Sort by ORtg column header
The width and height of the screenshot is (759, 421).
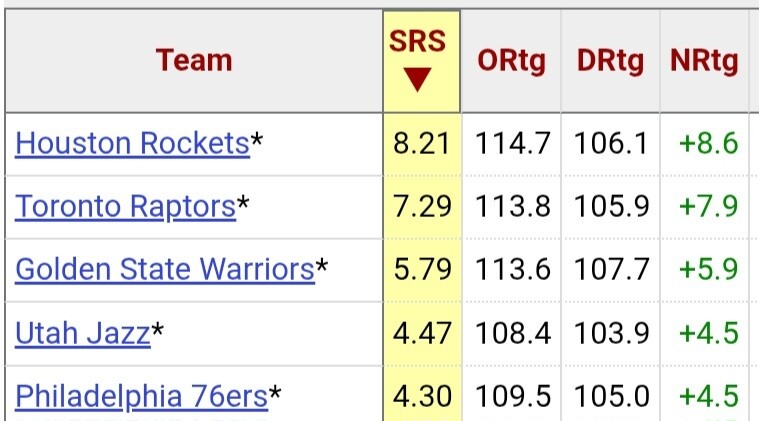511,61
